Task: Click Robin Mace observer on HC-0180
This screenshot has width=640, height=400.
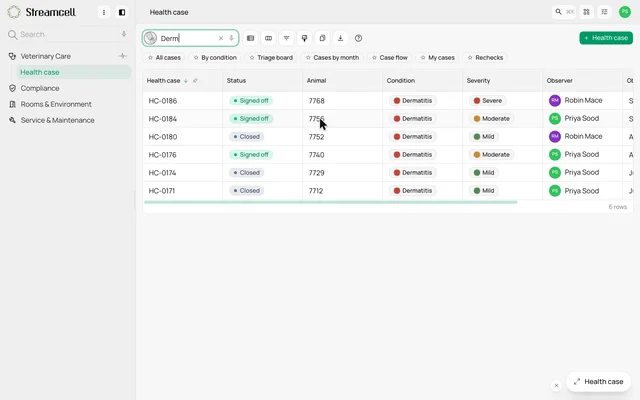Action: click(576, 136)
